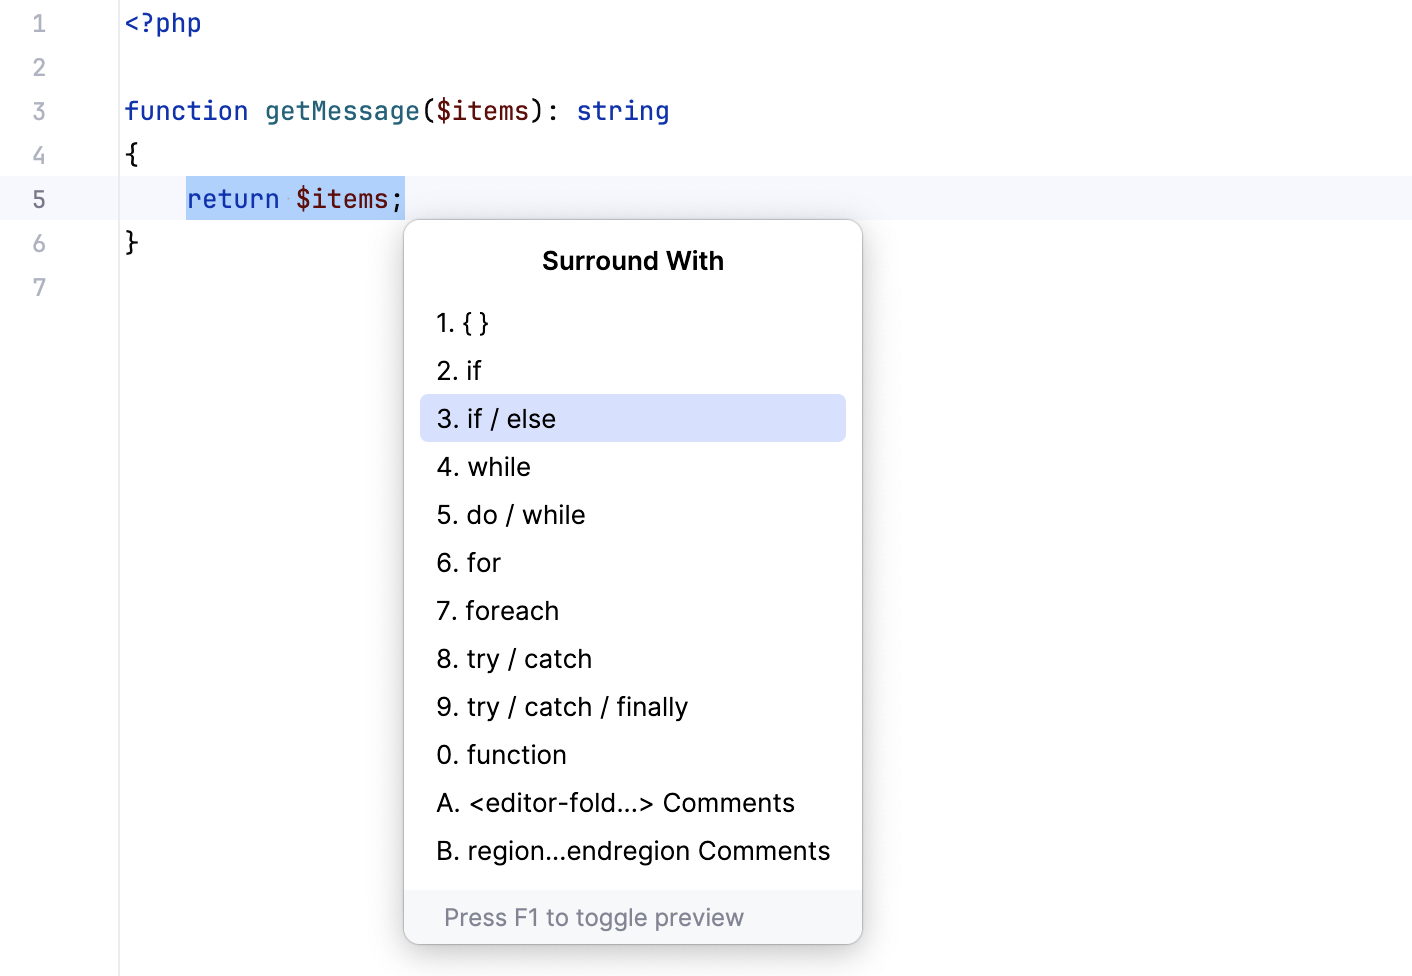The height and width of the screenshot is (976, 1412).
Task: Click line number 5 in the gutter
Action: 39,199
